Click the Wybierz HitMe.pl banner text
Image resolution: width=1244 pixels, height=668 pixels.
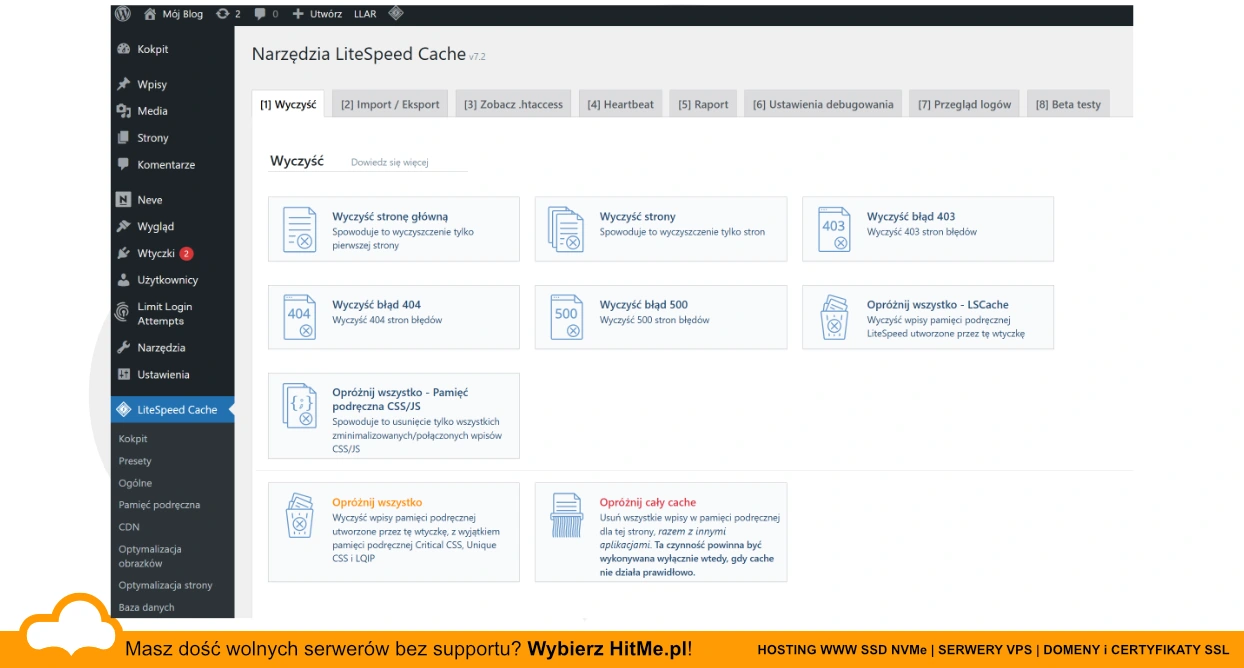coord(610,649)
